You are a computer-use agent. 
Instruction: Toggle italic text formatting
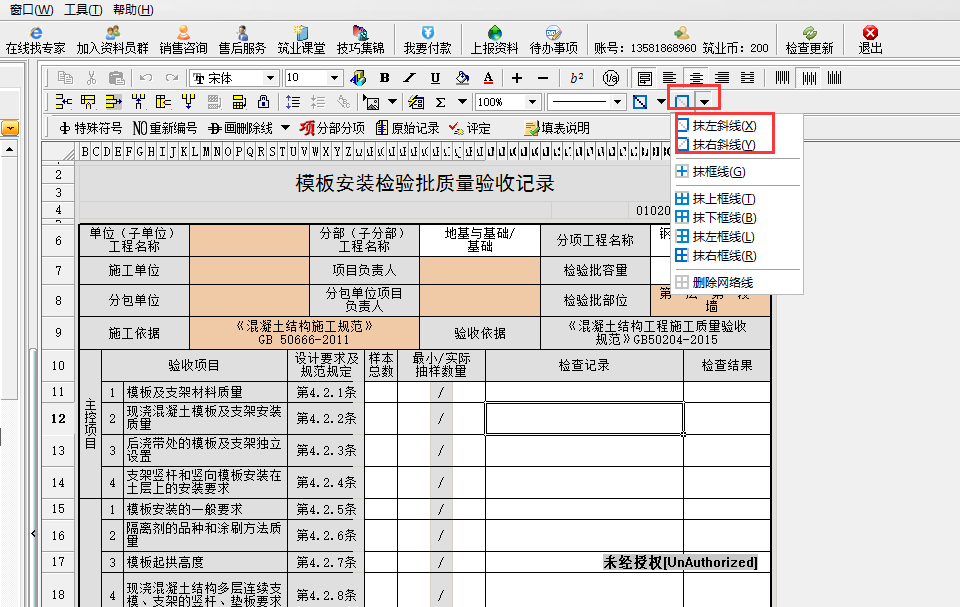pos(410,78)
